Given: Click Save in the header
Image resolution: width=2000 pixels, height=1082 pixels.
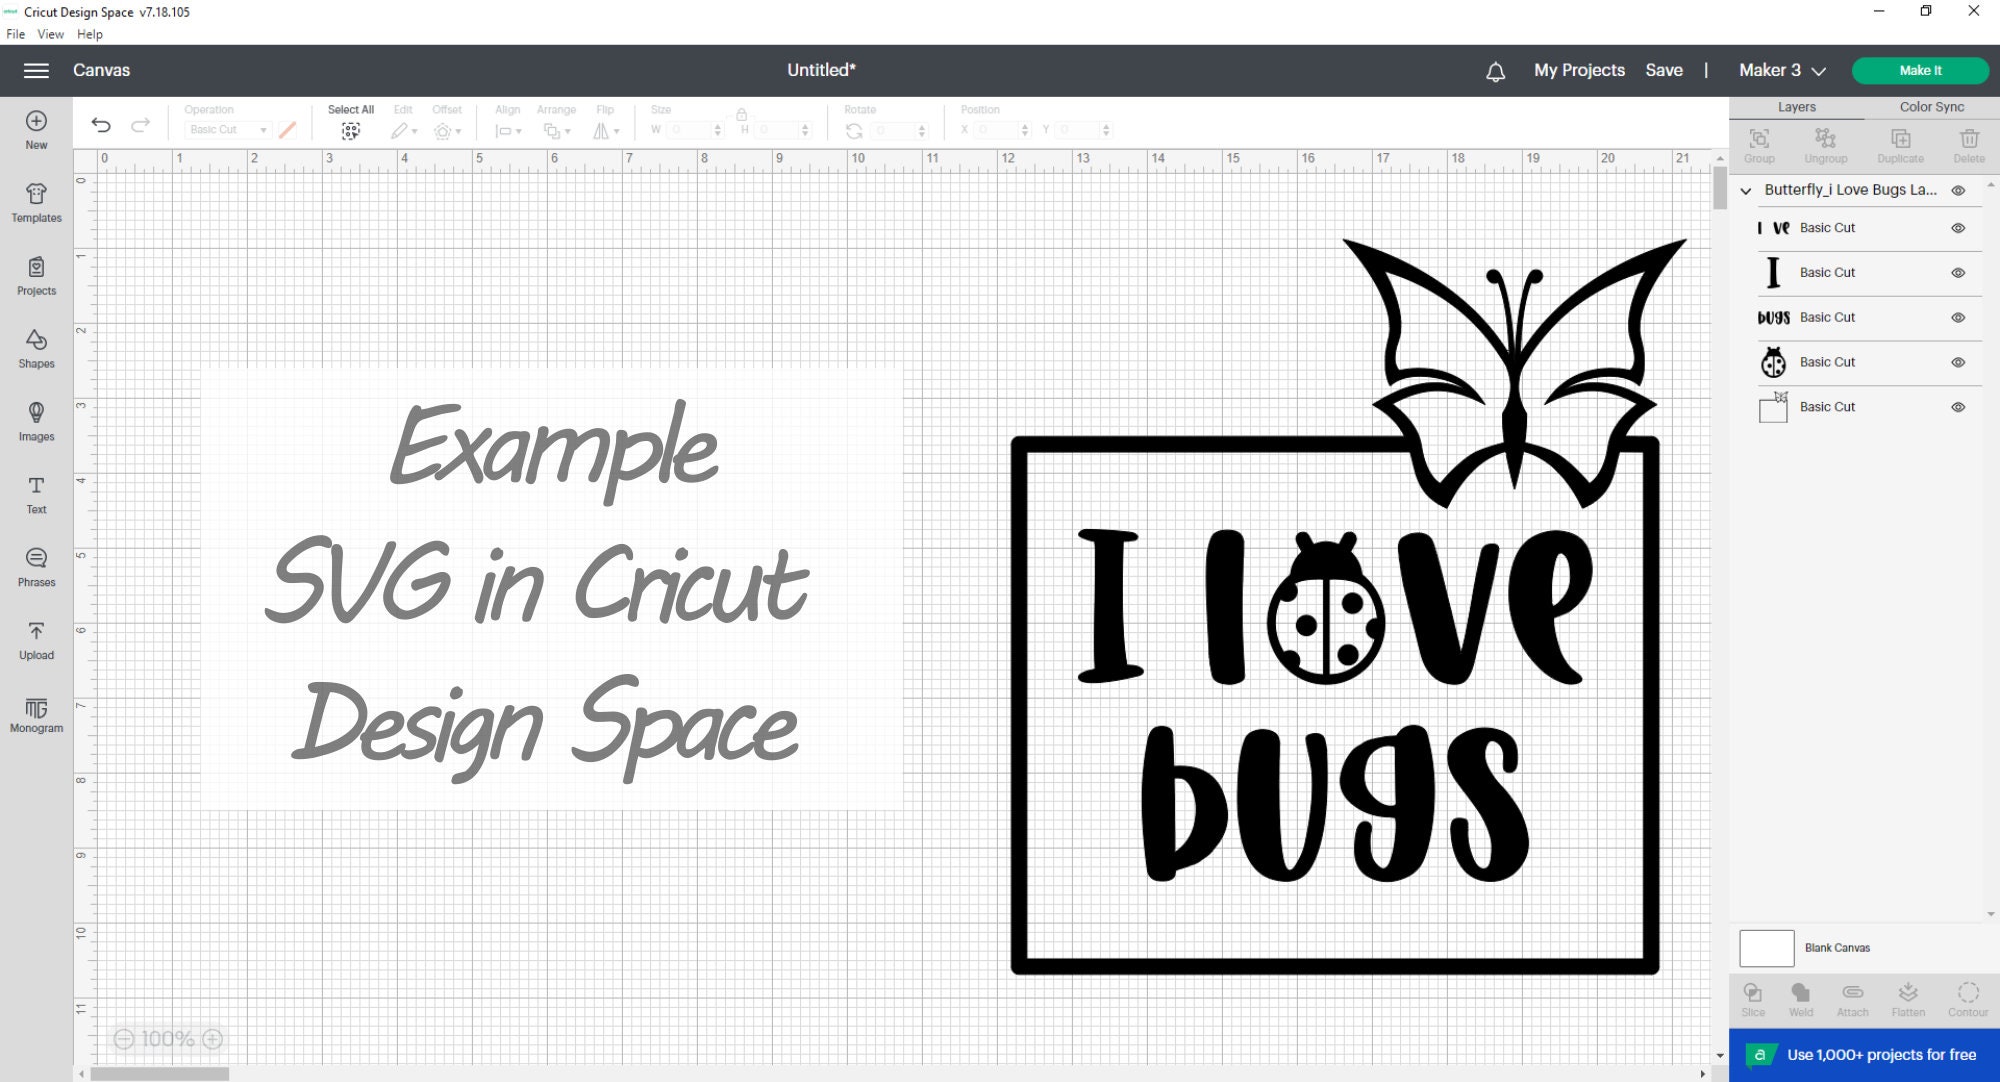Looking at the screenshot, I should point(1664,70).
